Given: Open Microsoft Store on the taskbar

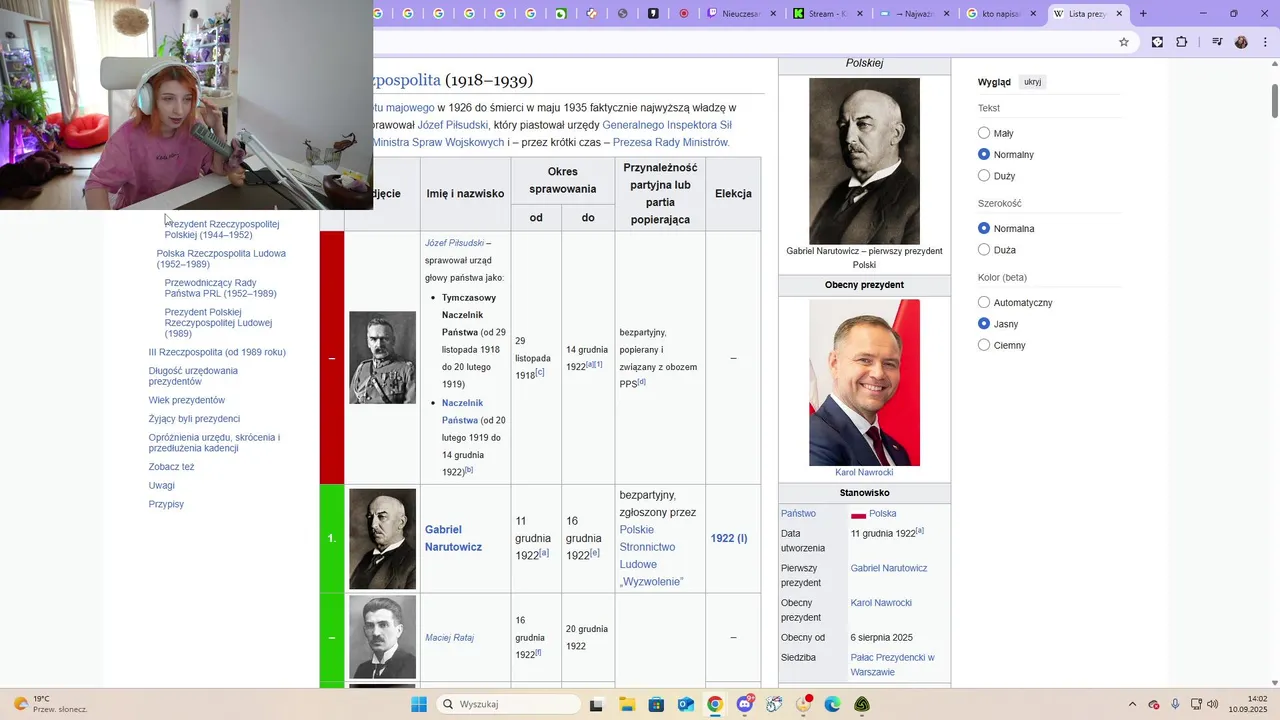Looking at the screenshot, I should 656,704.
